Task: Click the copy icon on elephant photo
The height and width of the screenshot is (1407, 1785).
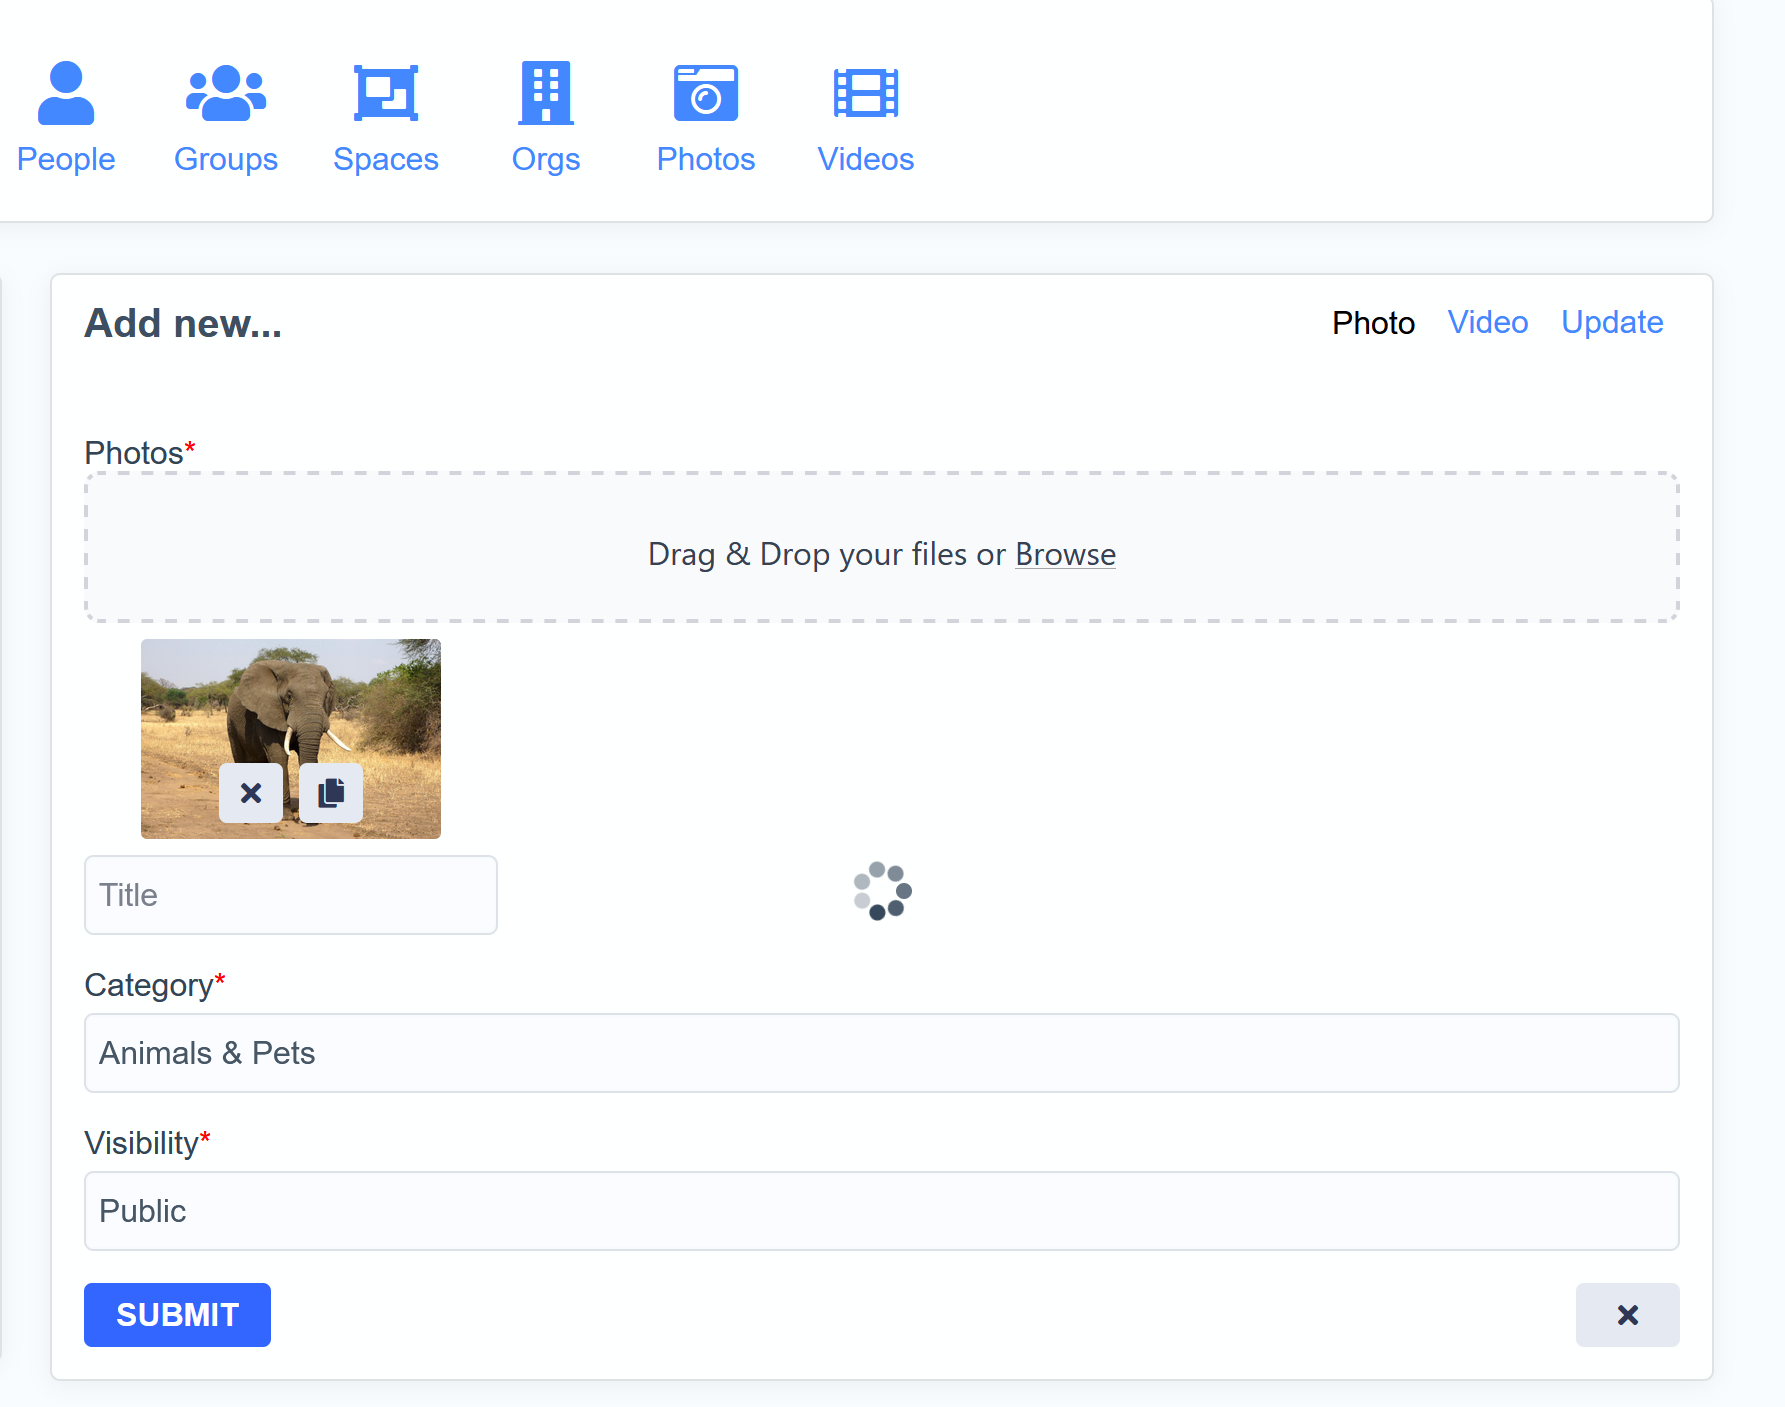Action: [x=331, y=793]
